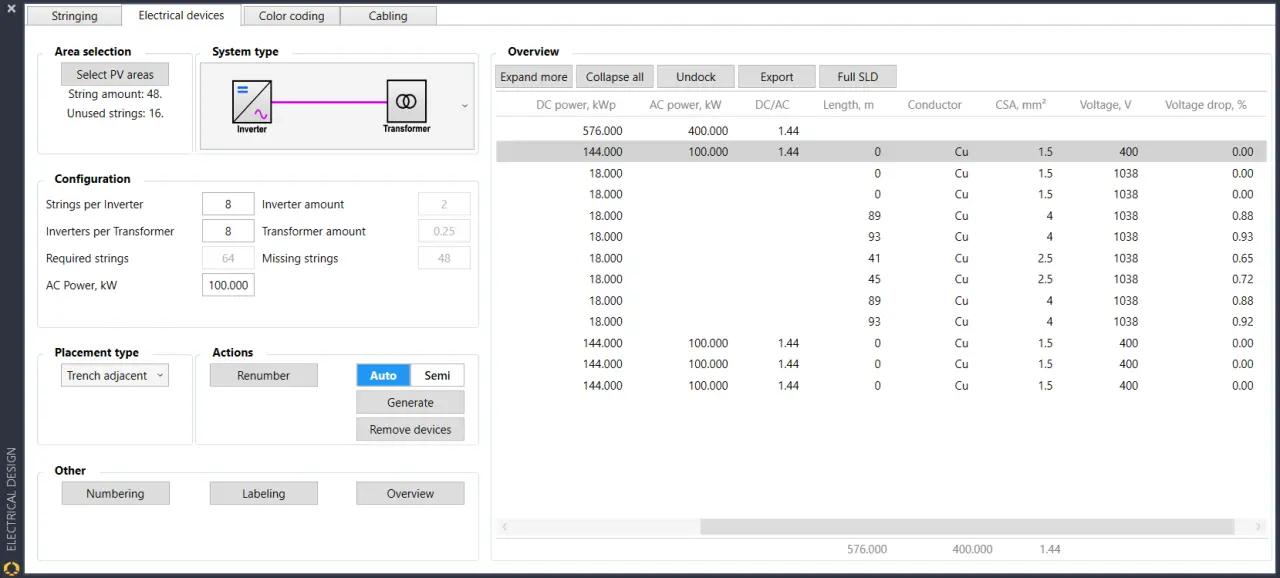1280x578 pixels.
Task: Open the System type dropdown arrow
Action: pos(465,105)
